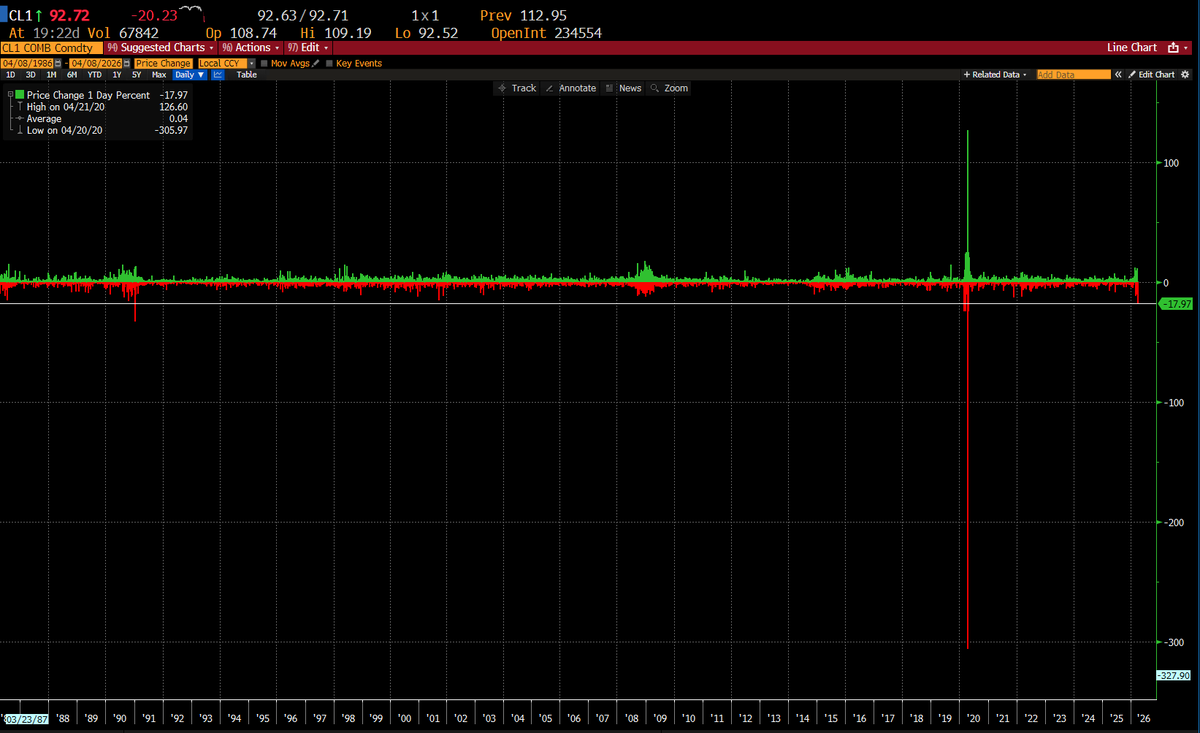The image size is (1200, 733).
Task: Open the News overlay tool
Action: click(624, 88)
